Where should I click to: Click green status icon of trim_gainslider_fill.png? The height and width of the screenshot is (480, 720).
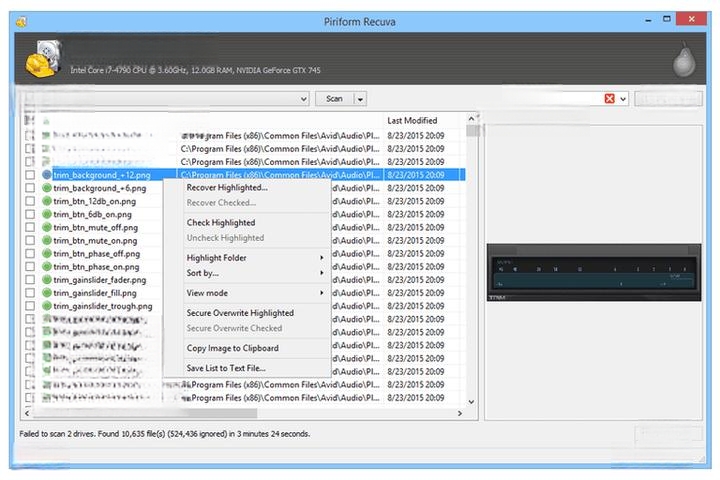click(x=46, y=293)
